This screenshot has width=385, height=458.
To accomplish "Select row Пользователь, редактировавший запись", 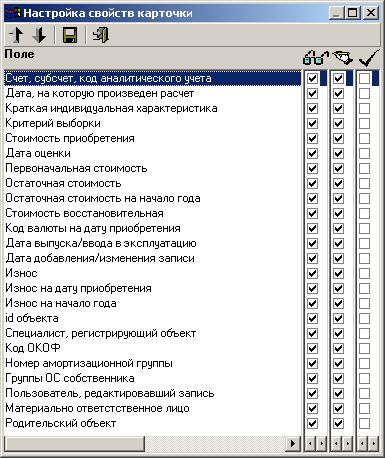I will [152, 393].
